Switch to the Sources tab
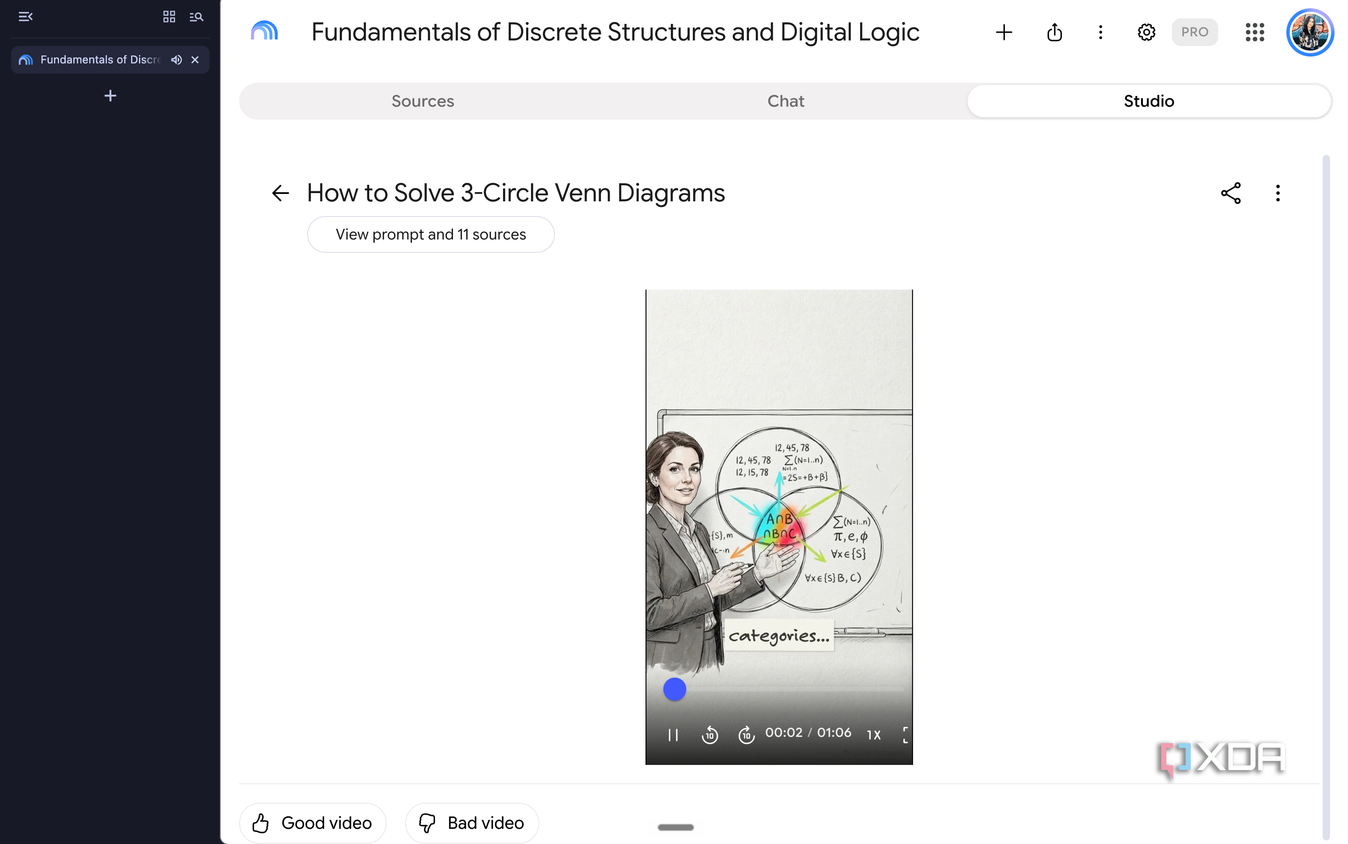 [423, 101]
